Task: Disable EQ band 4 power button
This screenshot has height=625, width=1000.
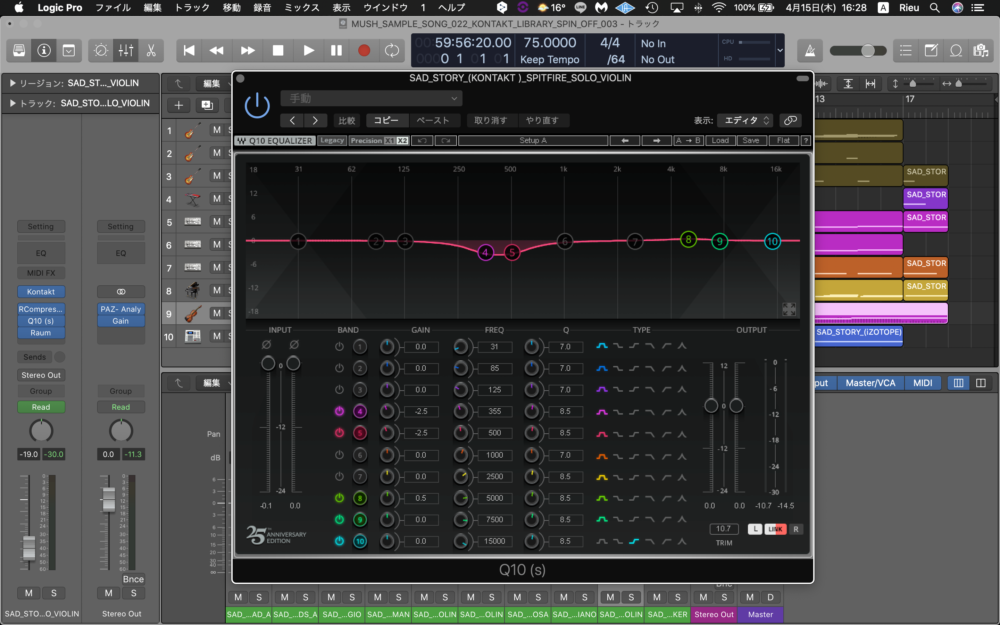Action: [339, 411]
